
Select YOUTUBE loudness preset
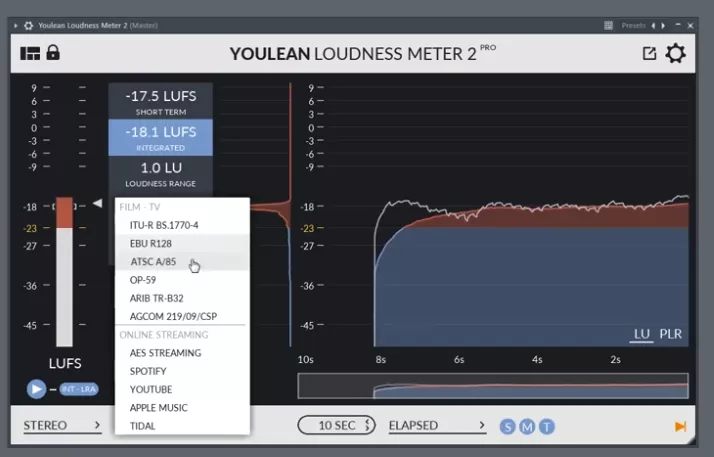(x=182, y=390)
